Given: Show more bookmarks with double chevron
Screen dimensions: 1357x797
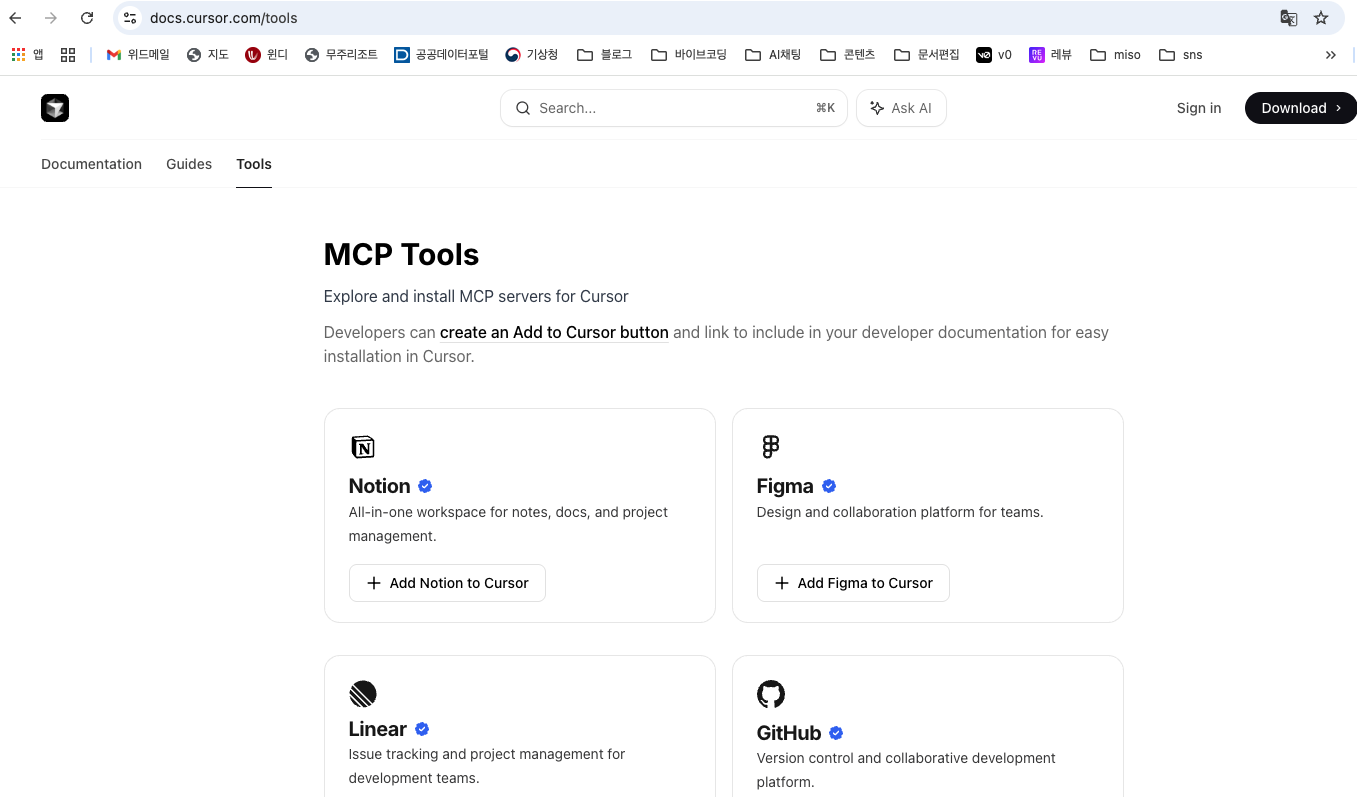Looking at the screenshot, I should click(1330, 55).
